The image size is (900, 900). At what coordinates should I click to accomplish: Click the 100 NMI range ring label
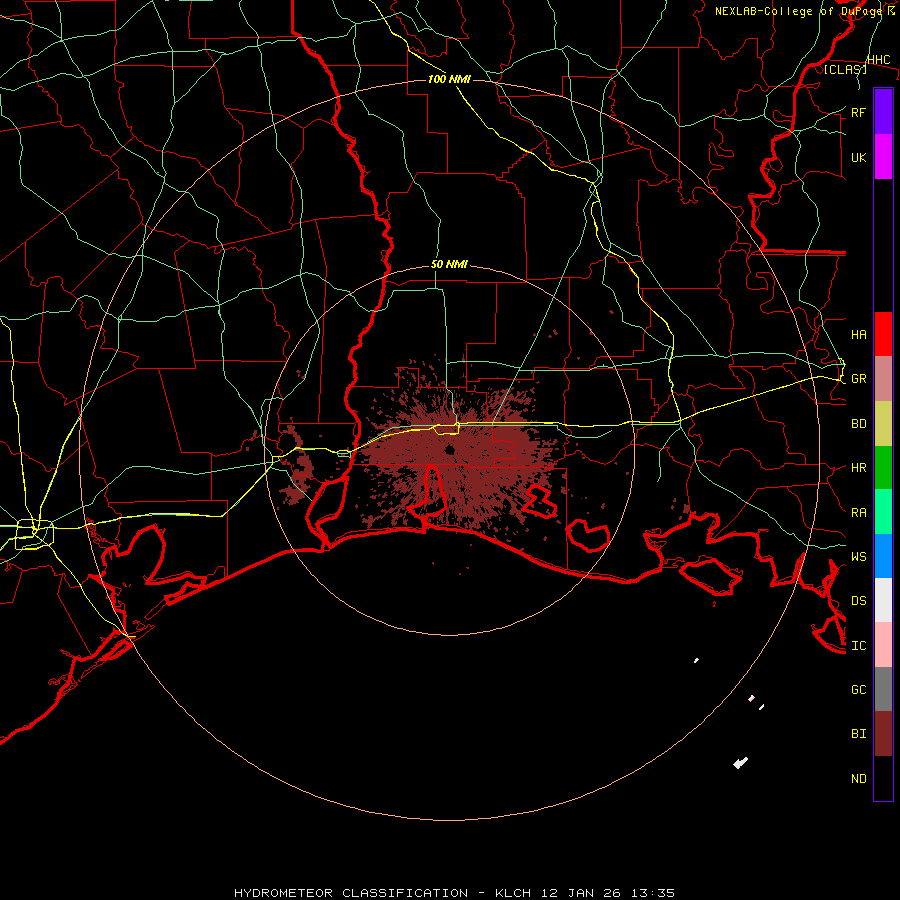click(449, 79)
